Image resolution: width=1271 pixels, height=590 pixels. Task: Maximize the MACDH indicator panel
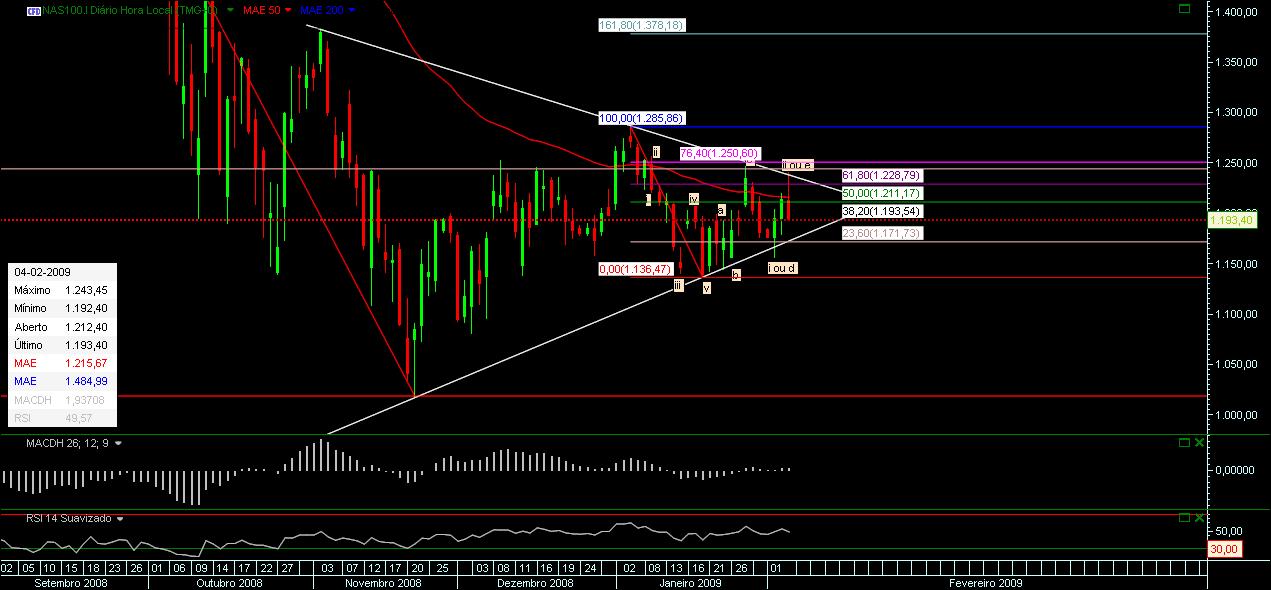pos(1185,442)
